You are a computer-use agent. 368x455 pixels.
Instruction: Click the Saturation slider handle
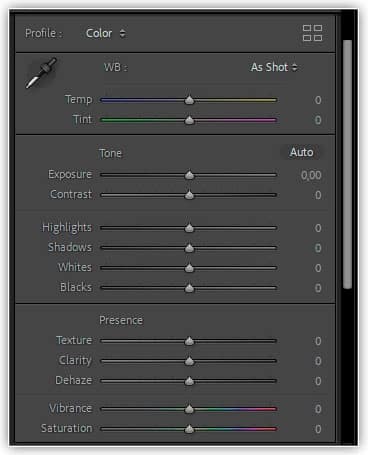pyautogui.click(x=189, y=429)
